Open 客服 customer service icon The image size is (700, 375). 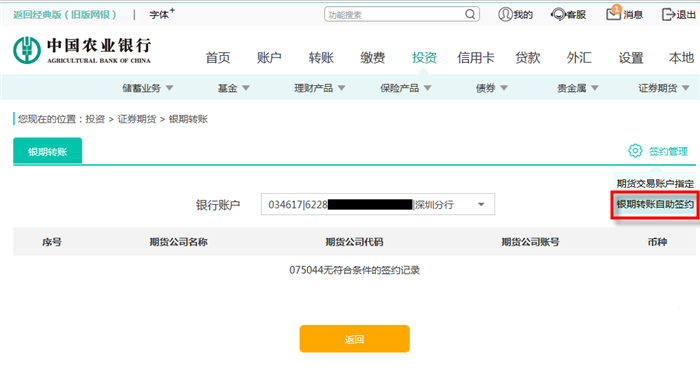[x=558, y=14]
